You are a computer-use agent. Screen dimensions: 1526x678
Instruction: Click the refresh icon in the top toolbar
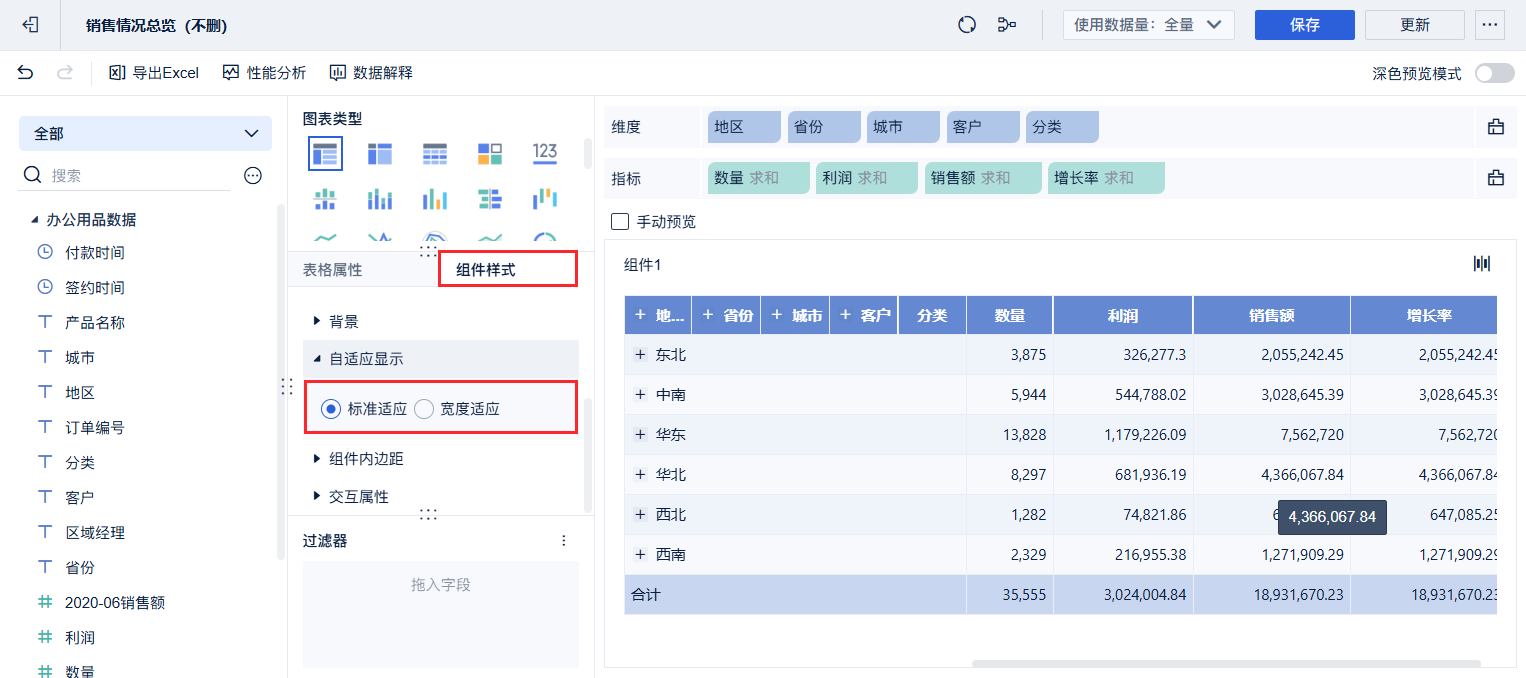tap(966, 24)
